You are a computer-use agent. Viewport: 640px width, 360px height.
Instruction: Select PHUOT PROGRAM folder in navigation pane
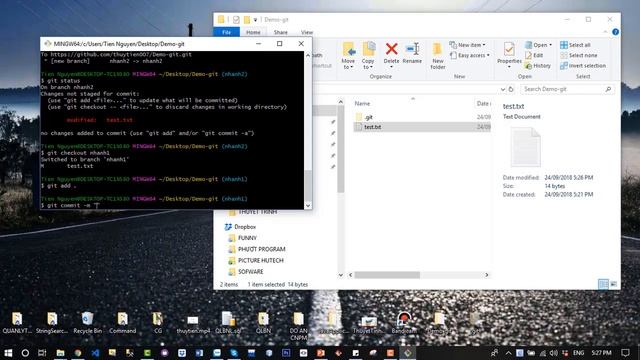[x=261, y=249]
